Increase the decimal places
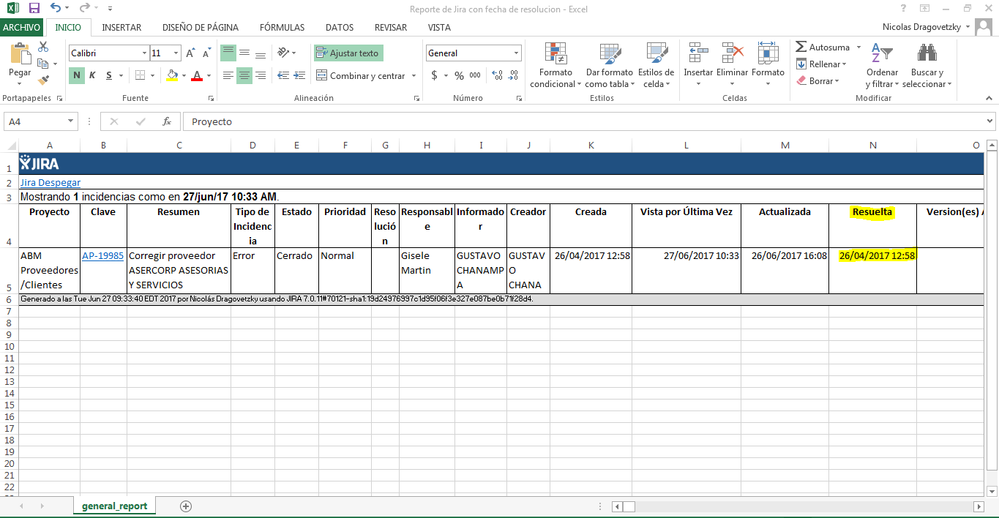 [498, 75]
